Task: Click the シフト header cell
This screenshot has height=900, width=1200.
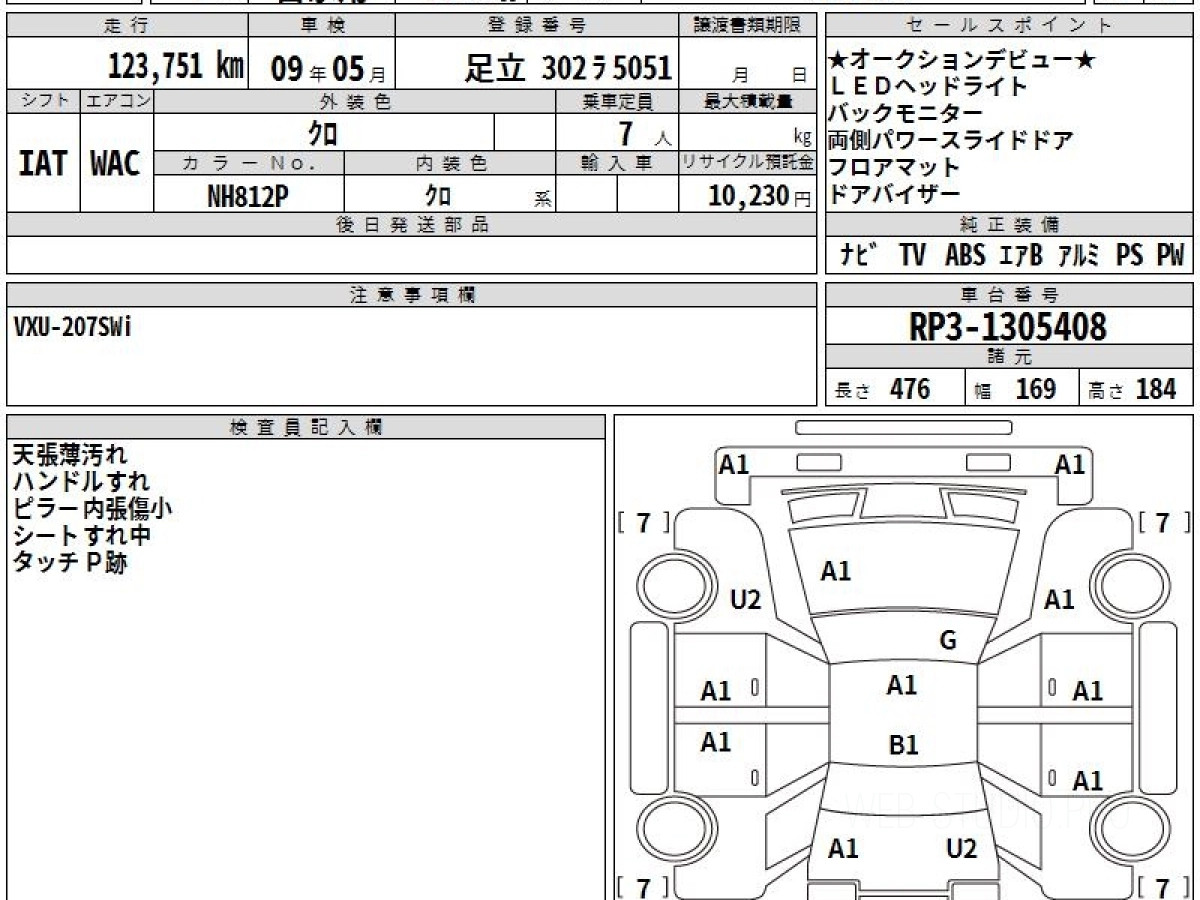Action: pyautogui.click(x=44, y=101)
